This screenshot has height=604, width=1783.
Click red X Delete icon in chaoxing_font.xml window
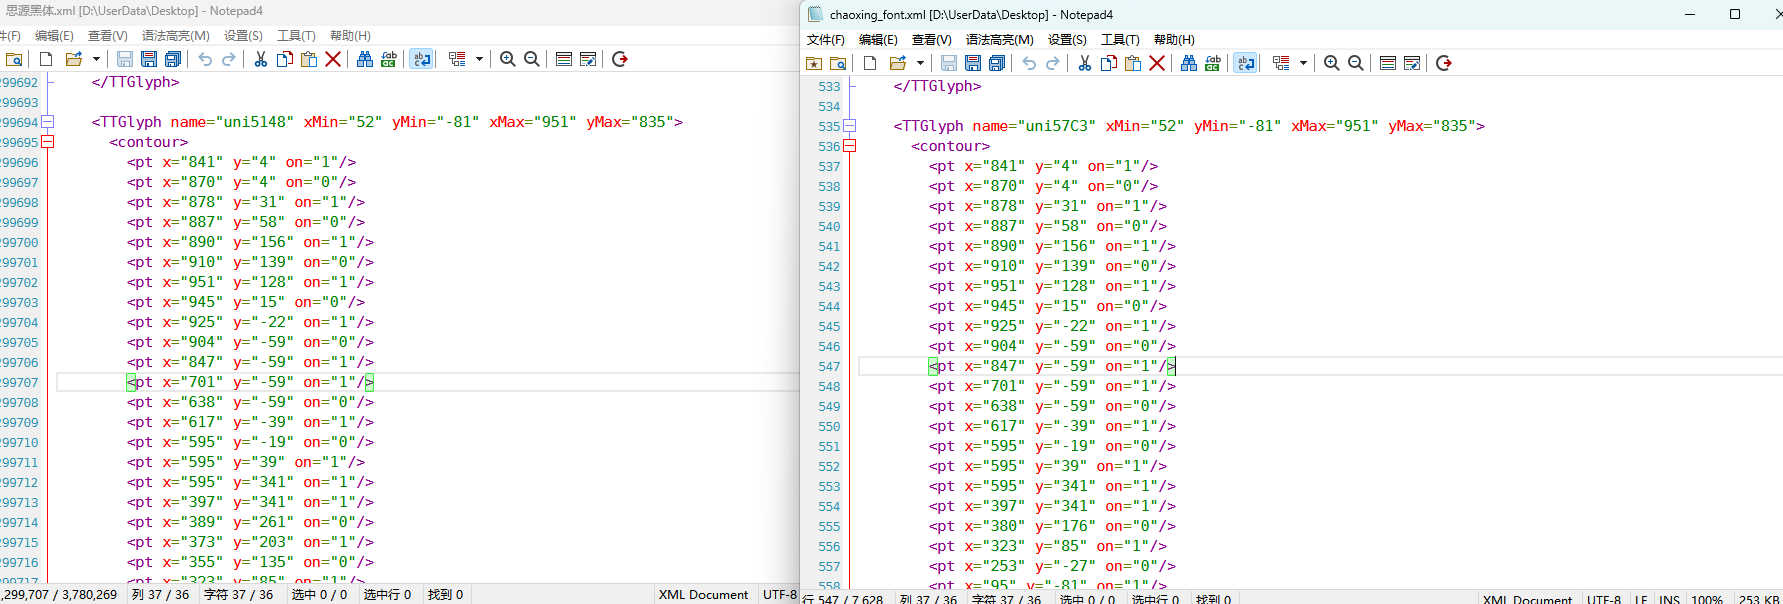(x=1157, y=63)
